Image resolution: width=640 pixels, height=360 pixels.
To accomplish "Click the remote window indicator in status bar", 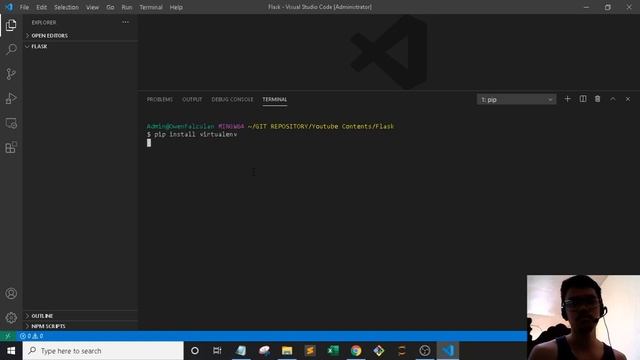I will click(x=7, y=336).
